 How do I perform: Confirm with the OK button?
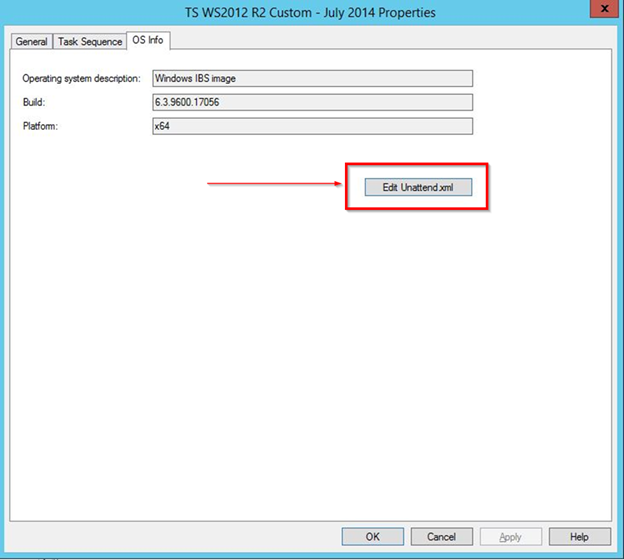click(x=372, y=537)
